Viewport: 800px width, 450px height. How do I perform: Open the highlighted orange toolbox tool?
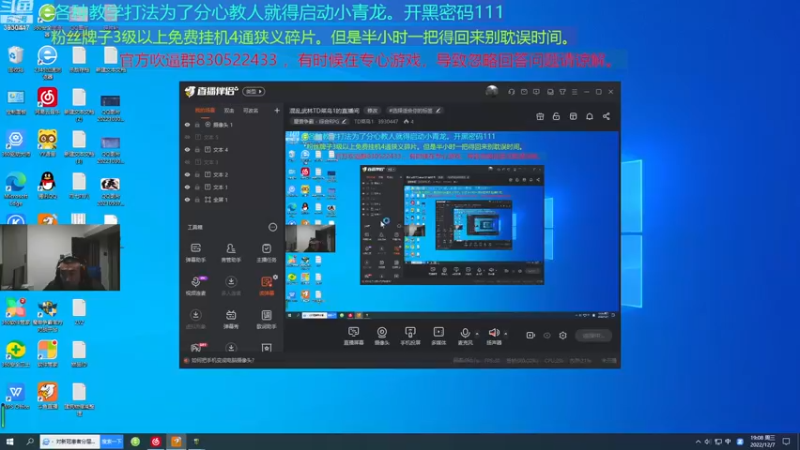pyautogui.click(x=266, y=286)
